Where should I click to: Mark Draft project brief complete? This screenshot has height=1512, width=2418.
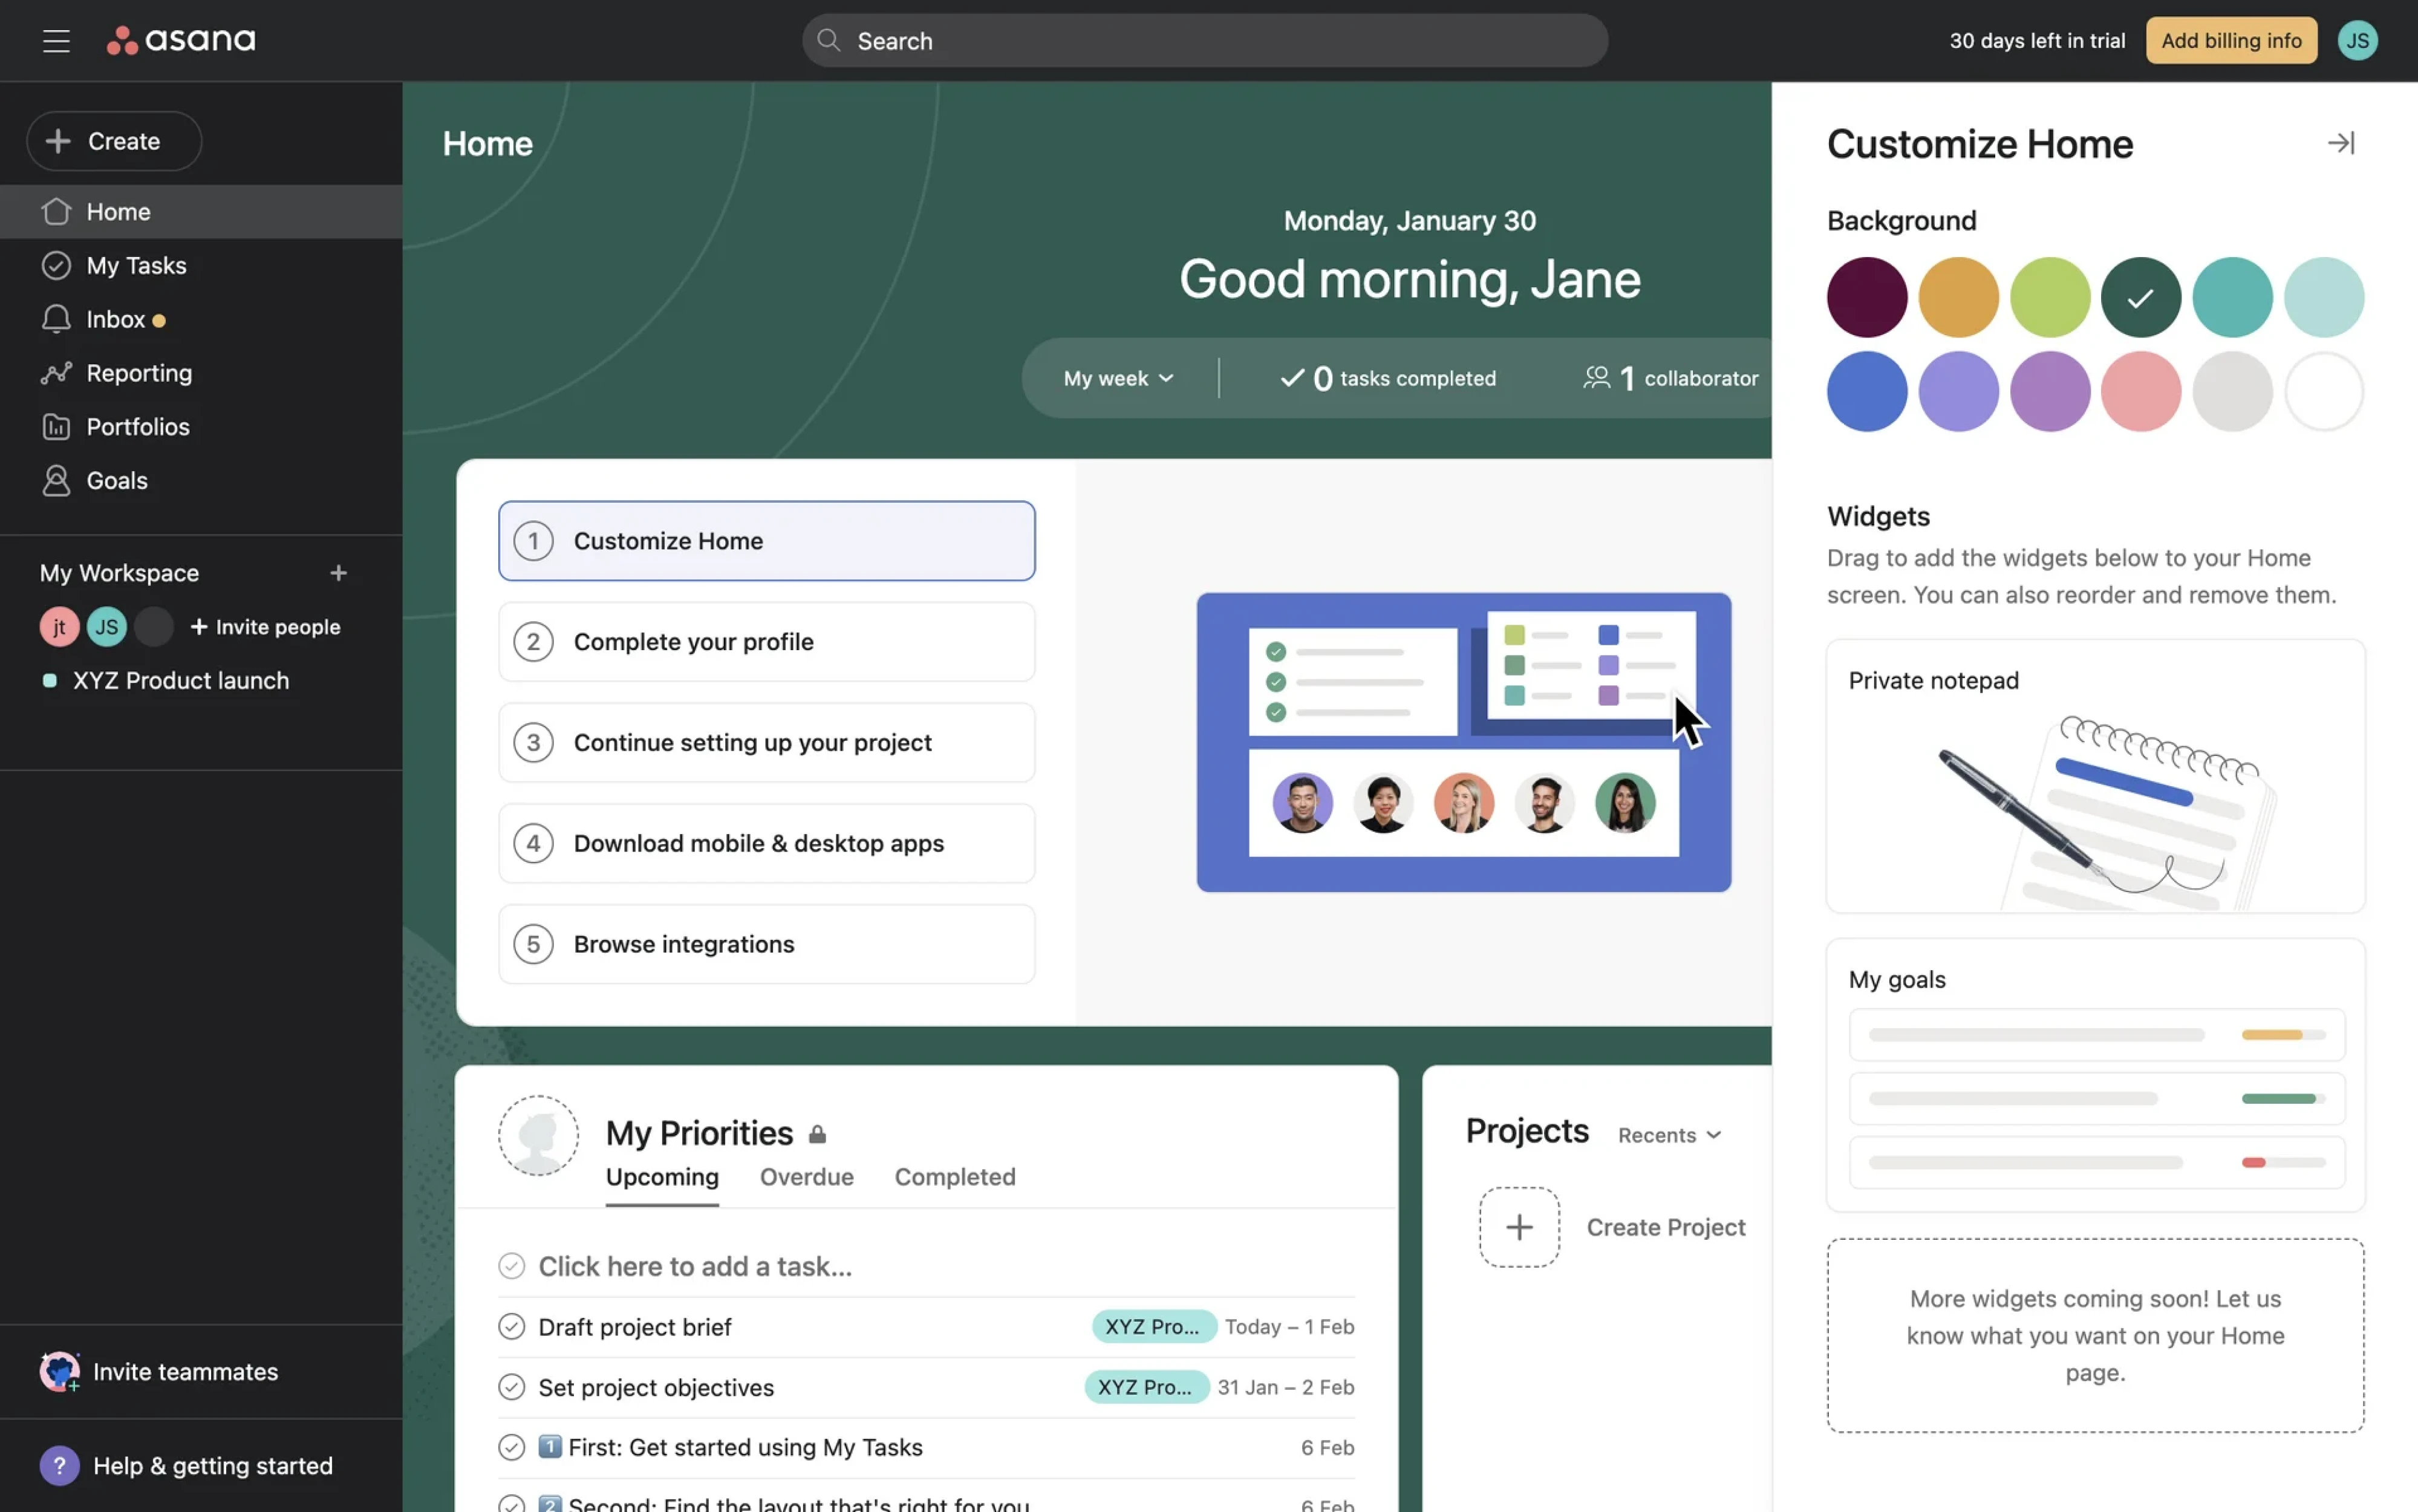(x=511, y=1327)
